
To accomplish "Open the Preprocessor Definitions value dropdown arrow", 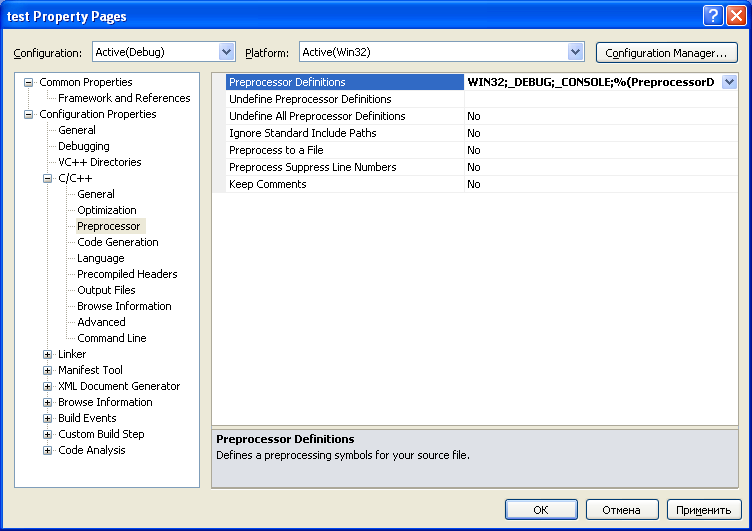I will (x=729, y=82).
